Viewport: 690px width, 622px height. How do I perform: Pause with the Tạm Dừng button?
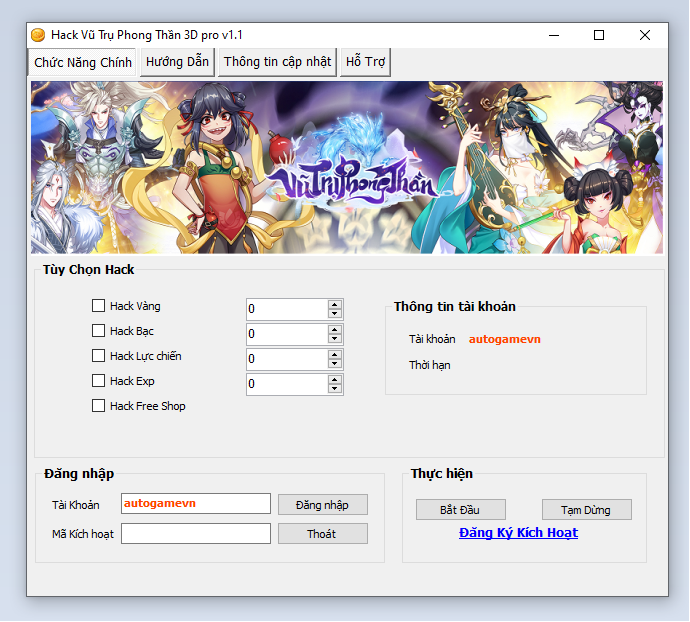click(x=587, y=510)
